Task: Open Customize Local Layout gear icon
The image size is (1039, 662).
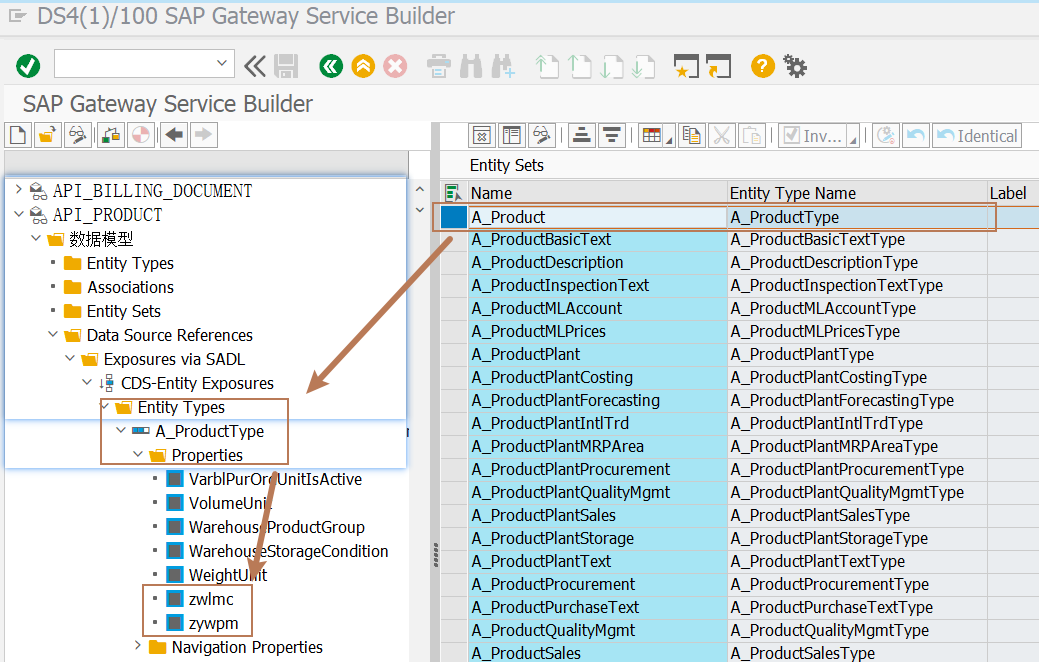Action: tap(795, 66)
